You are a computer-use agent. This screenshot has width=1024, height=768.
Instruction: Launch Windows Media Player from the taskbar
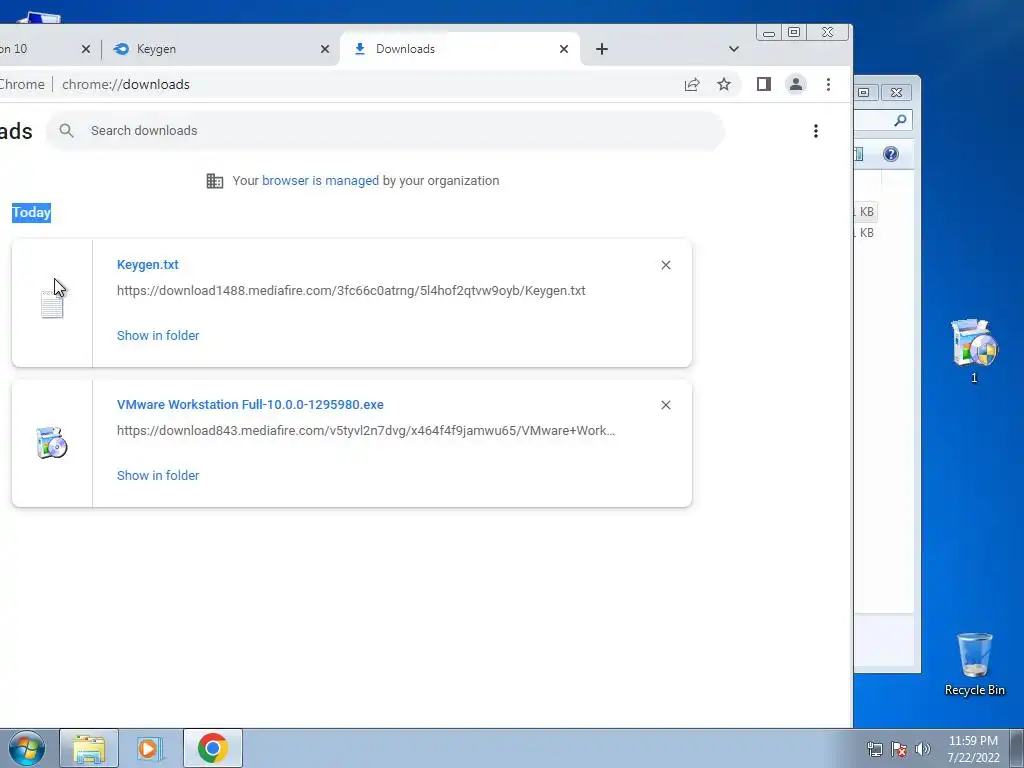point(150,748)
